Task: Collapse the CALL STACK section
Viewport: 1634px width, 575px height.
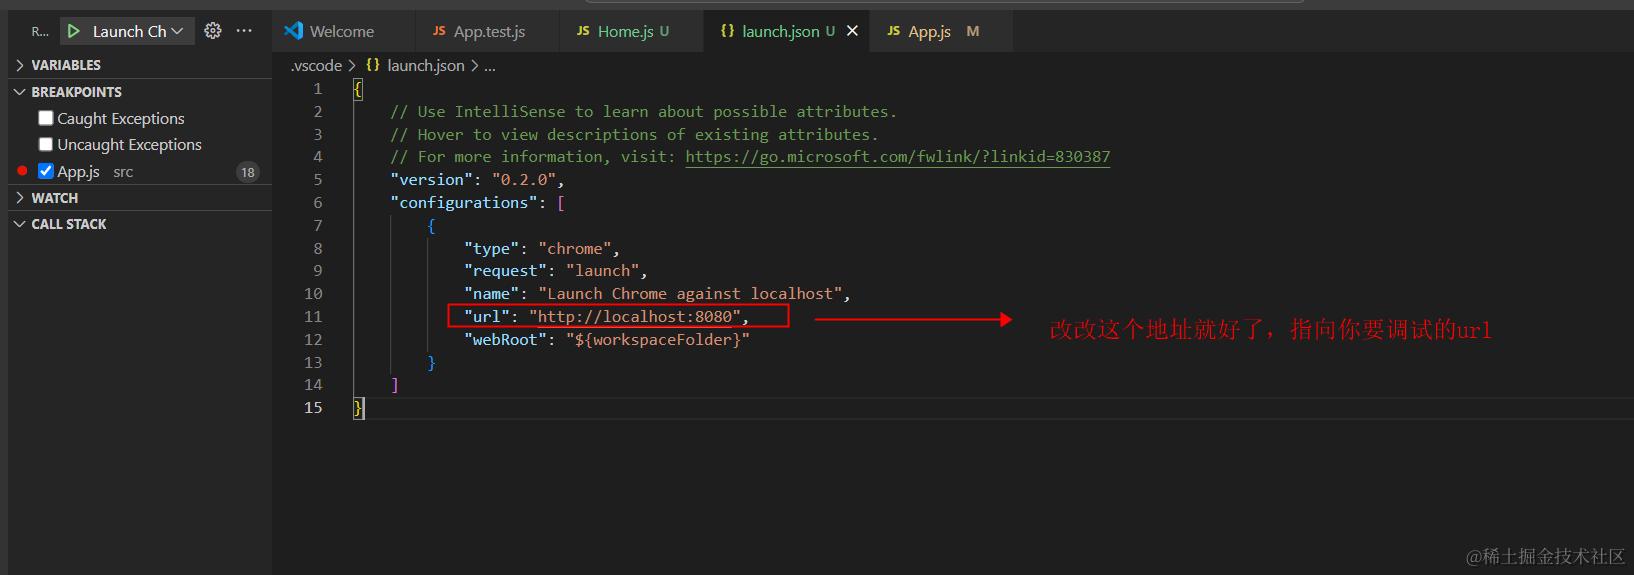Action: pyautogui.click(x=140, y=224)
